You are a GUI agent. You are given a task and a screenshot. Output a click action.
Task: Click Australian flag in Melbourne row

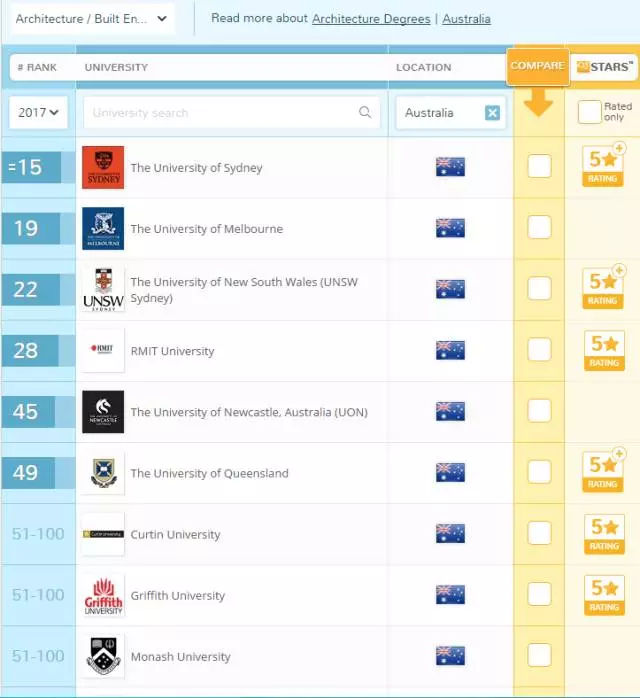pyautogui.click(x=450, y=228)
